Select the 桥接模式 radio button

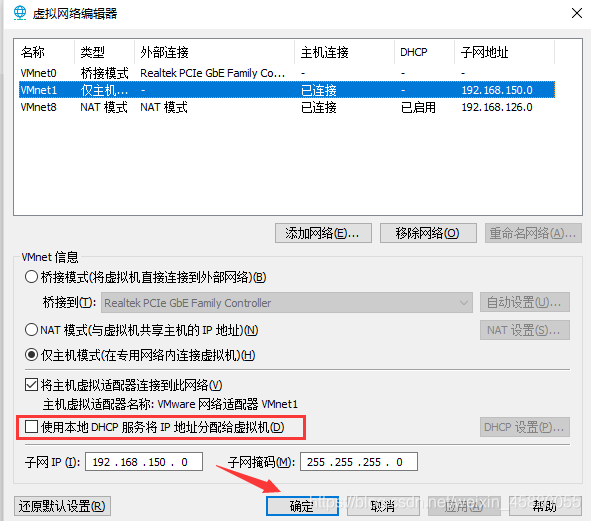pos(31,277)
